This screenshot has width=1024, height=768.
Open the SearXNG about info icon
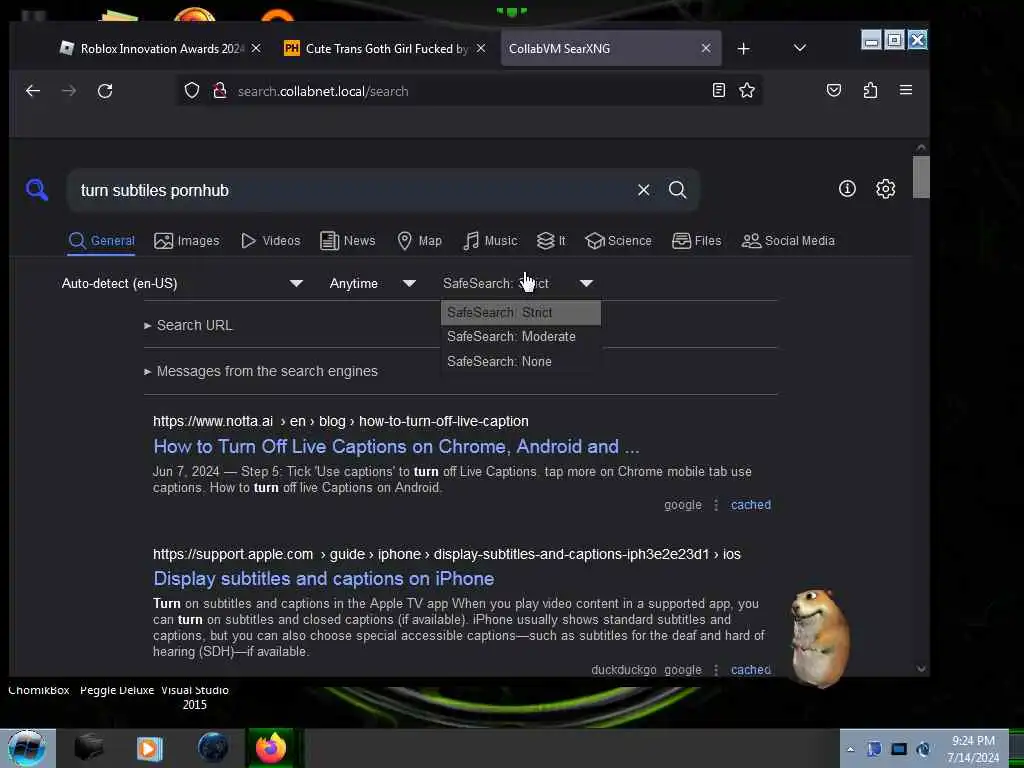(x=847, y=189)
